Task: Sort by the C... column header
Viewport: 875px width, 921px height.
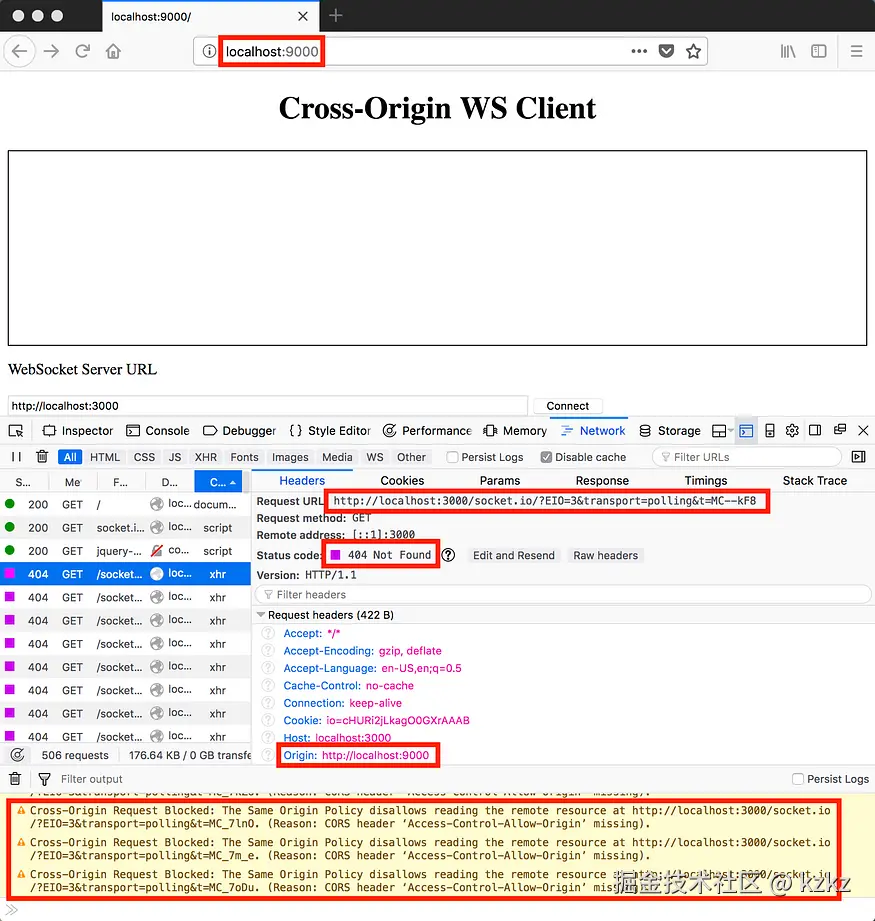Action: click(x=218, y=482)
